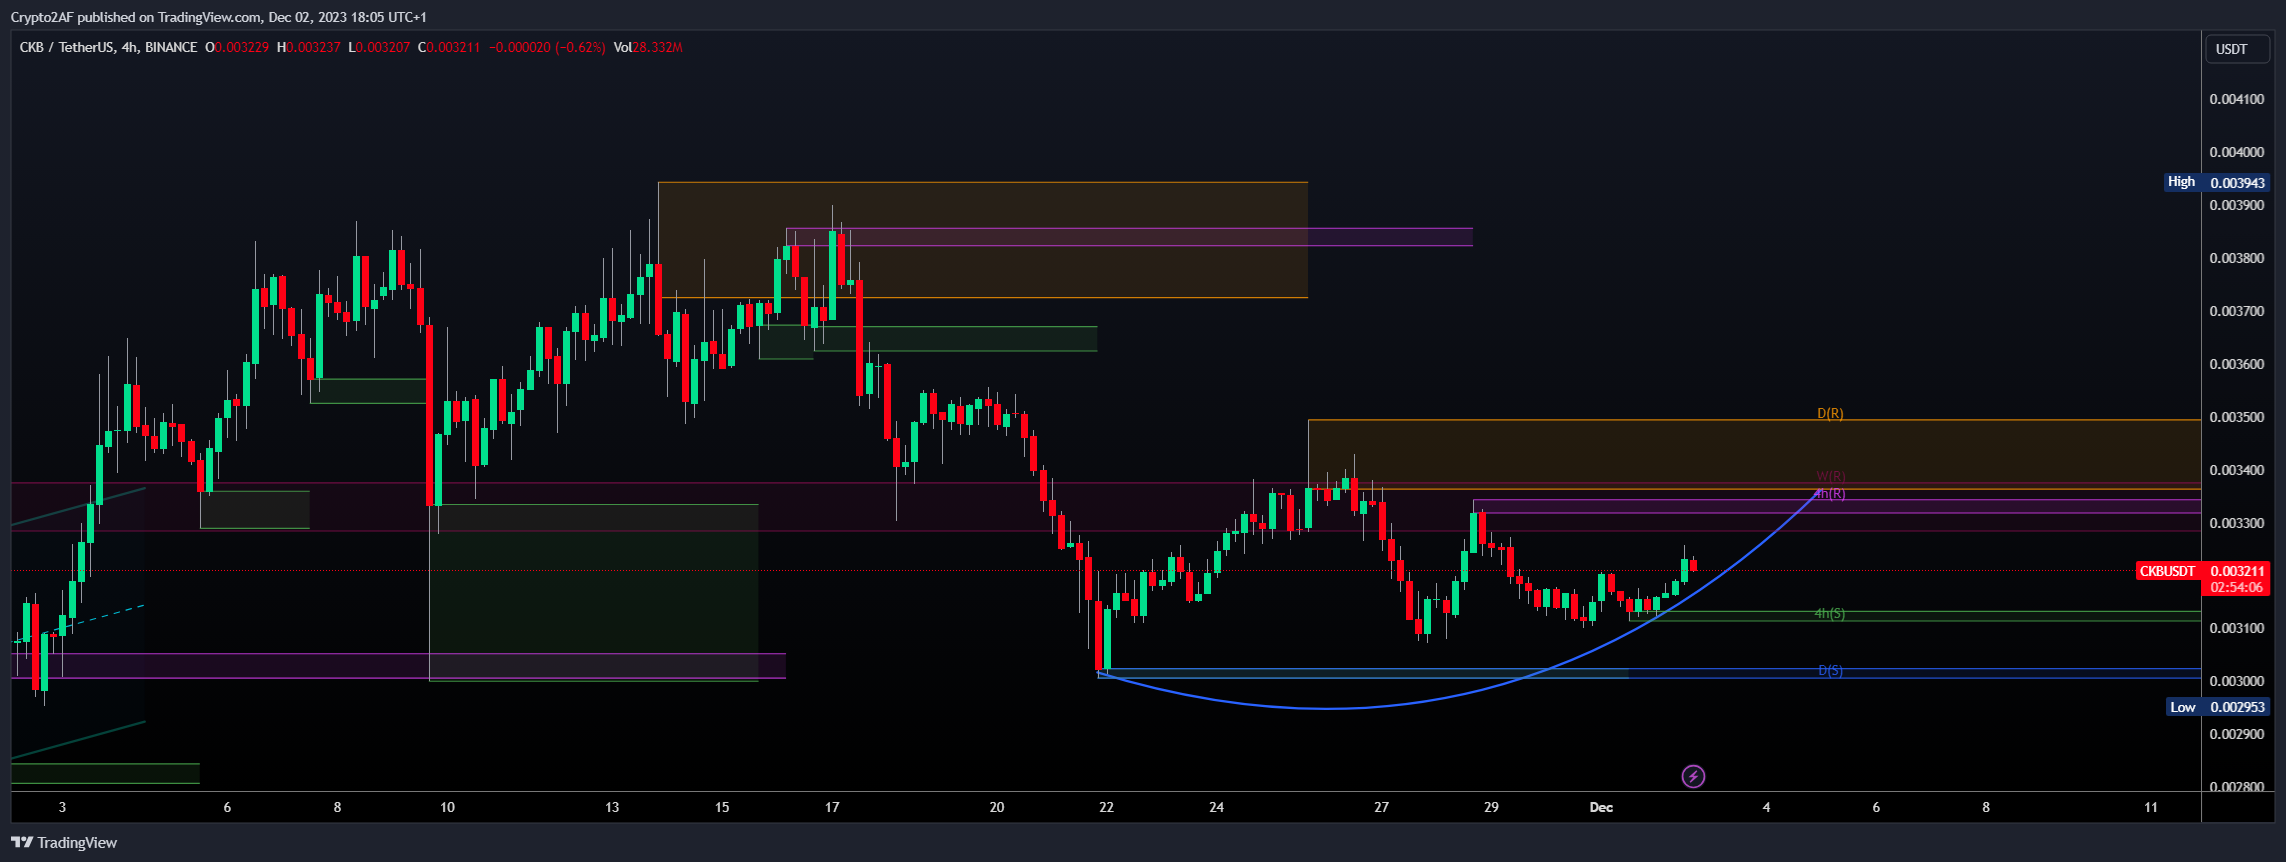Screen dimensions: 2286x862
Task: Click the 4h(R) purple resistance label
Action: pyautogui.click(x=1830, y=494)
